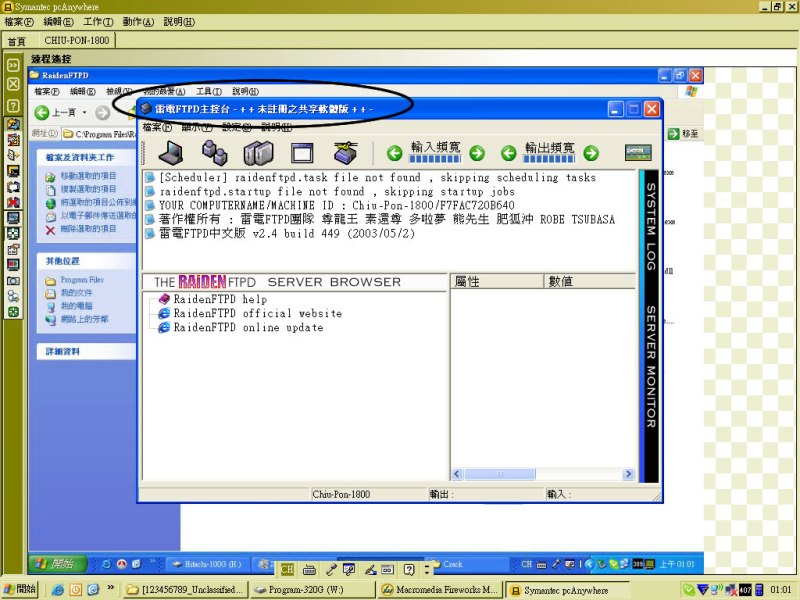The width and height of the screenshot is (800, 600).
Task: Select RaidenFTPD official website tree item
Action: 258,313
